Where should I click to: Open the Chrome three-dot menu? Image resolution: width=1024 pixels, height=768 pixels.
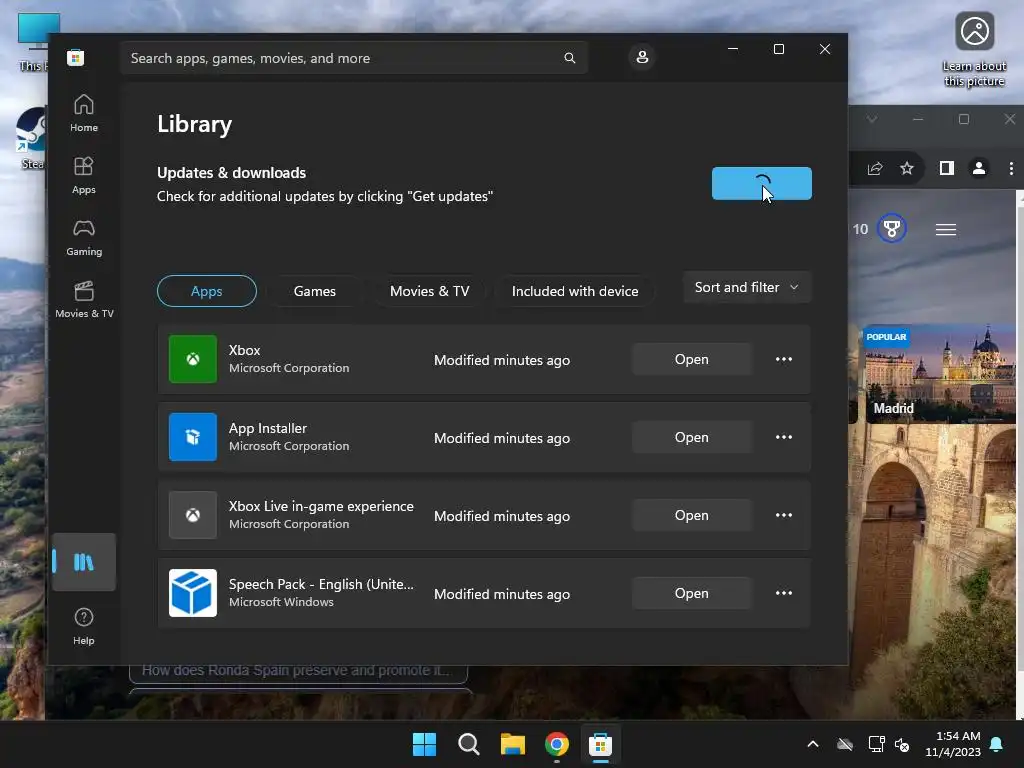[1011, 168]
